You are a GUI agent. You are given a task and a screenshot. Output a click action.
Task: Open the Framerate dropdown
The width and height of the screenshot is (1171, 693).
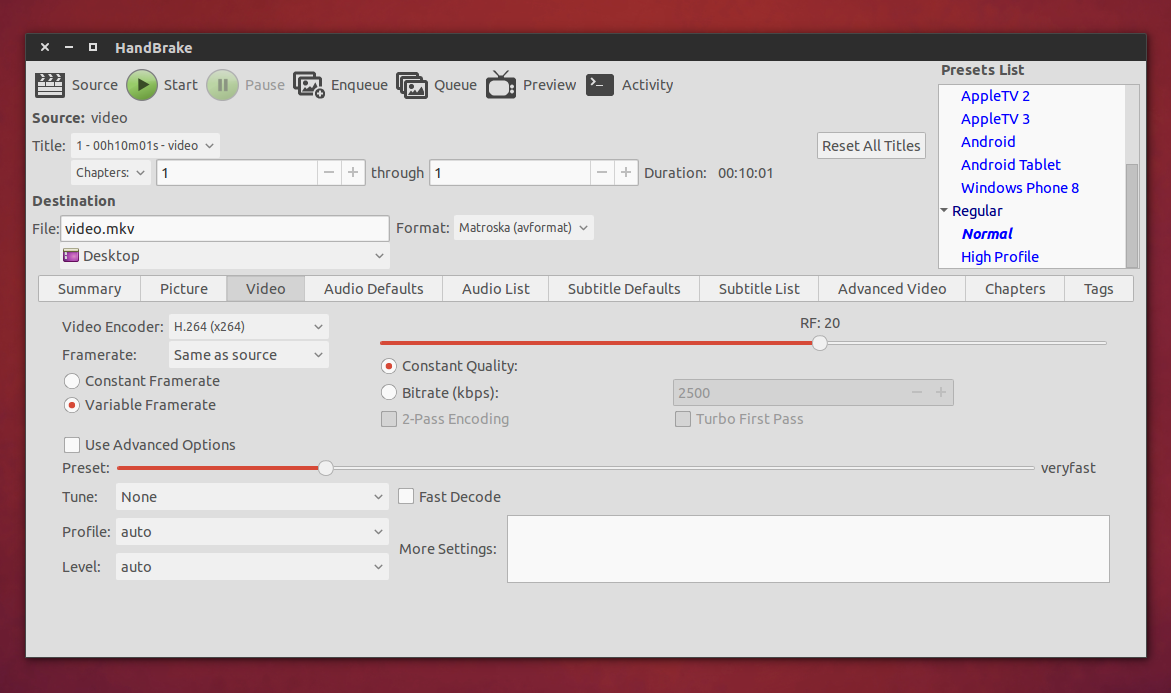(249, 355)
